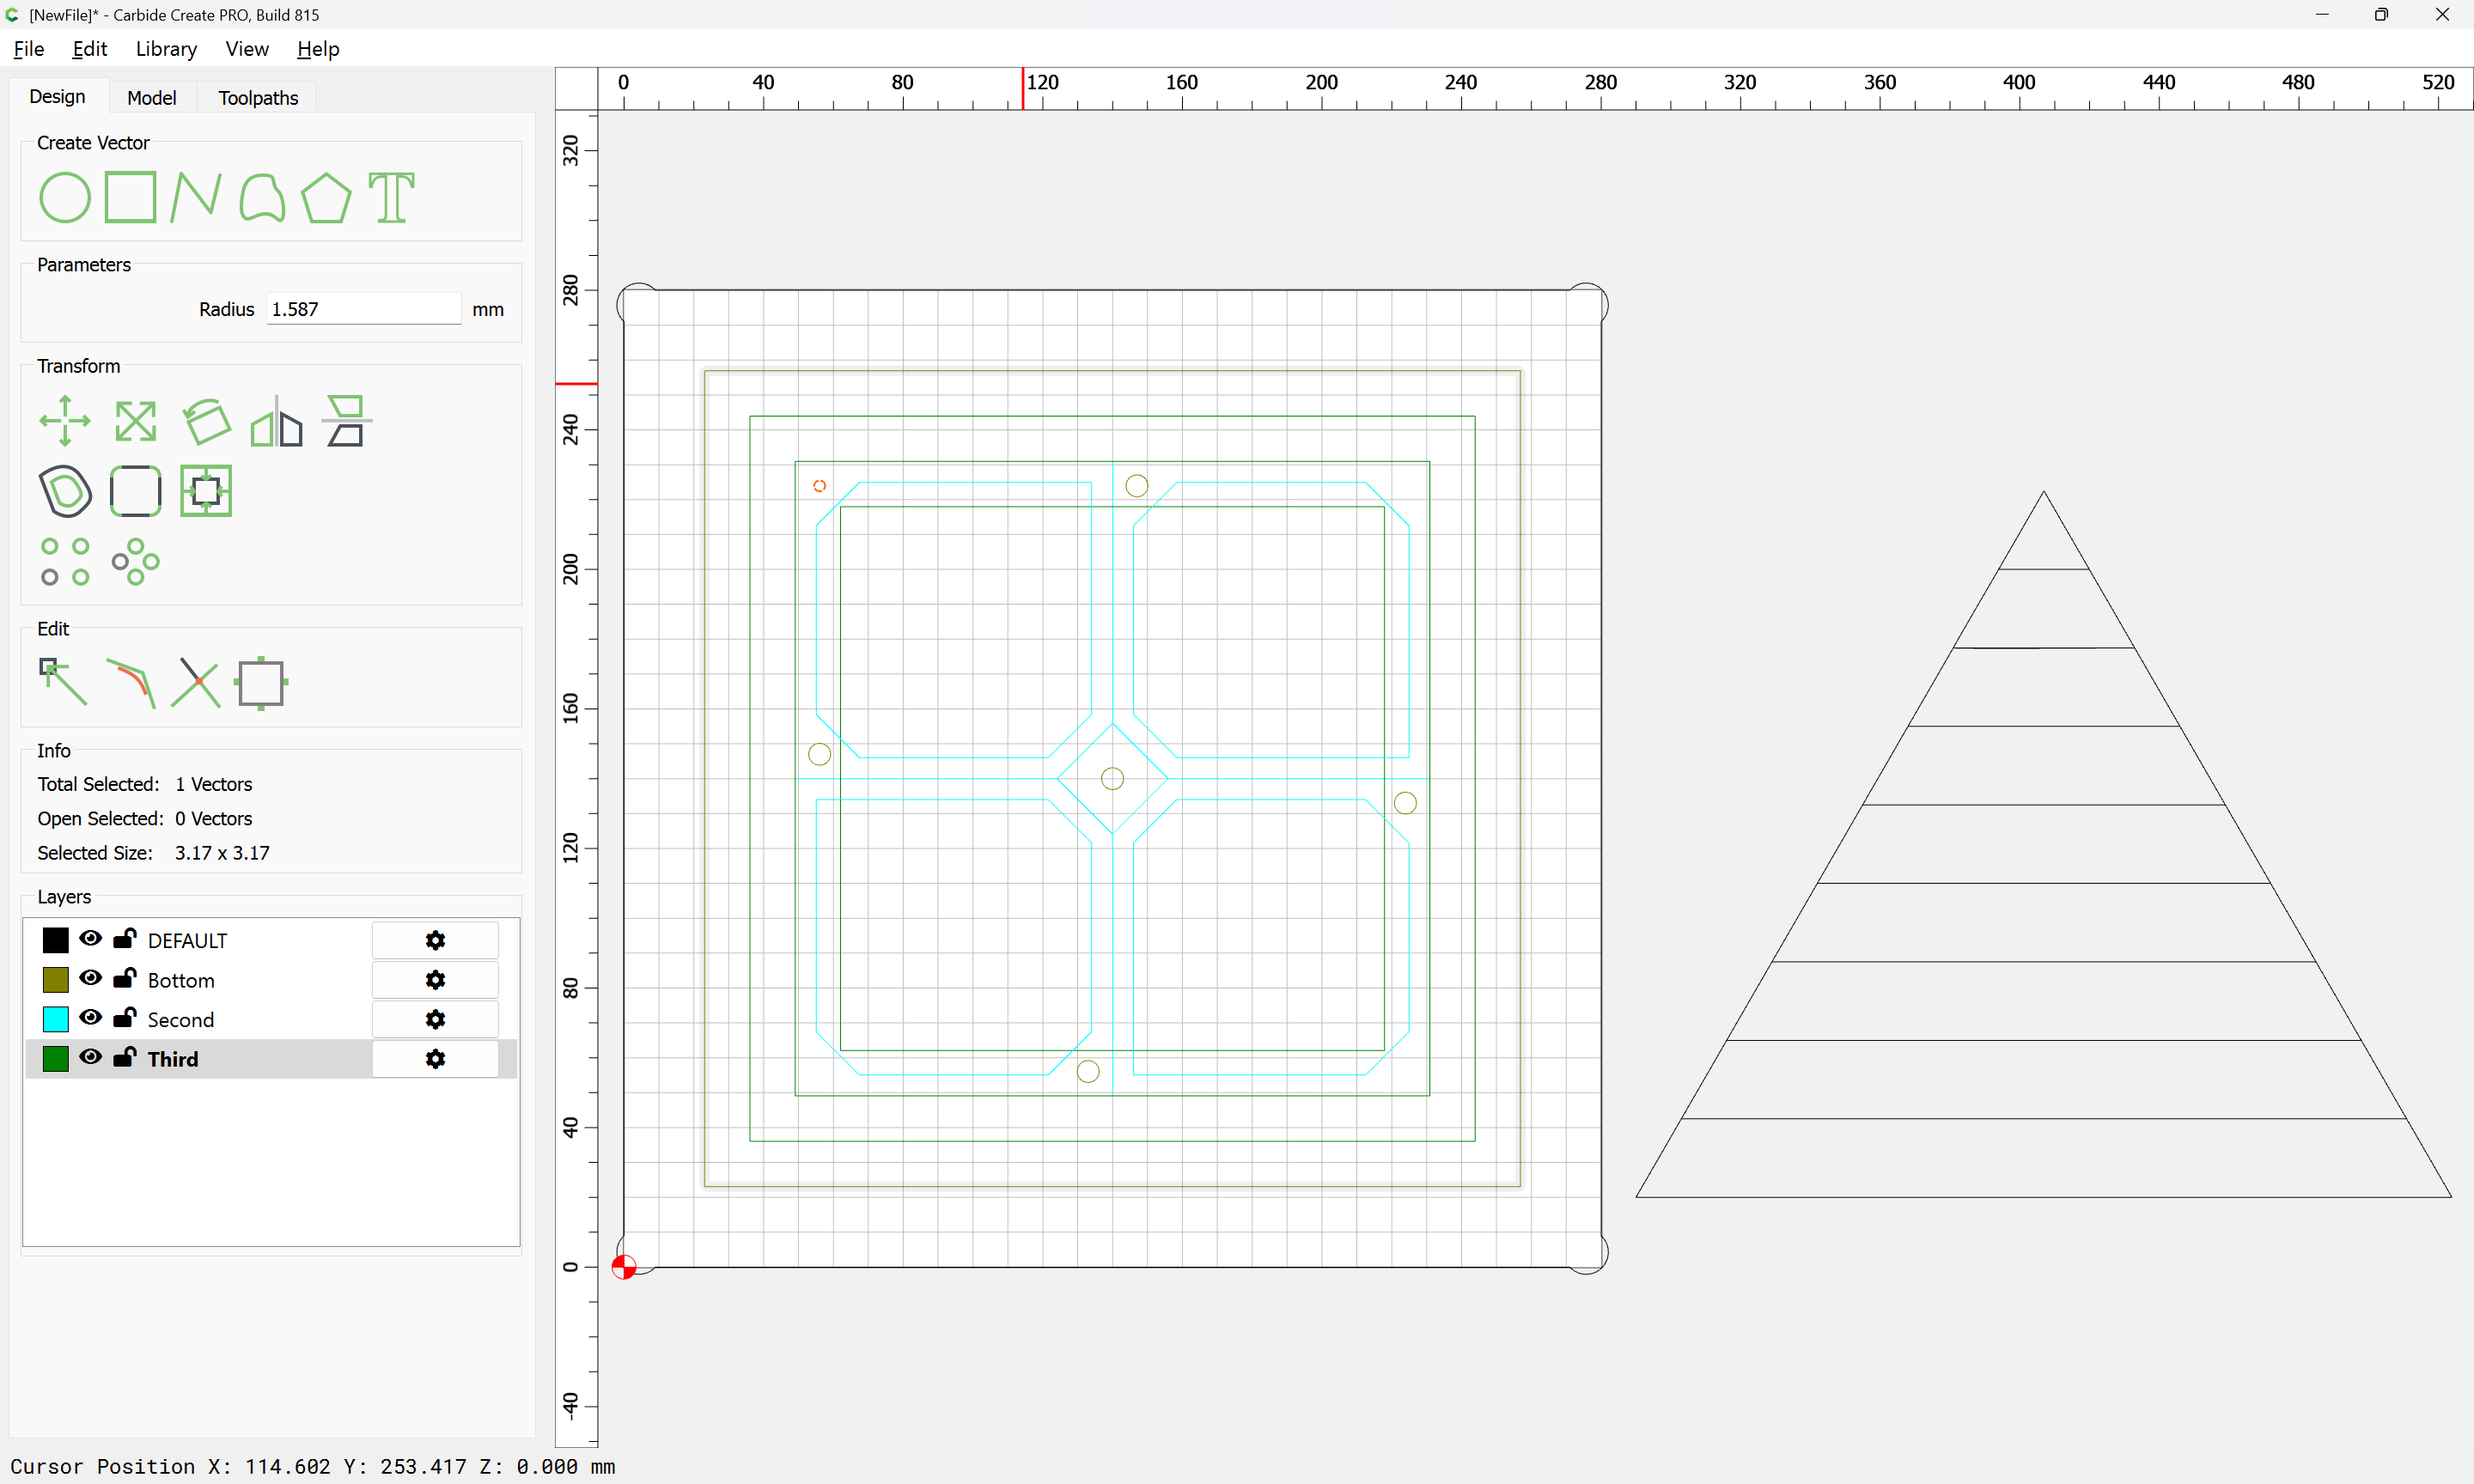The width and height of the screenshot is (2474, 1484).
Task: Open Second layer settings gear
Action: click(435, 1019)
